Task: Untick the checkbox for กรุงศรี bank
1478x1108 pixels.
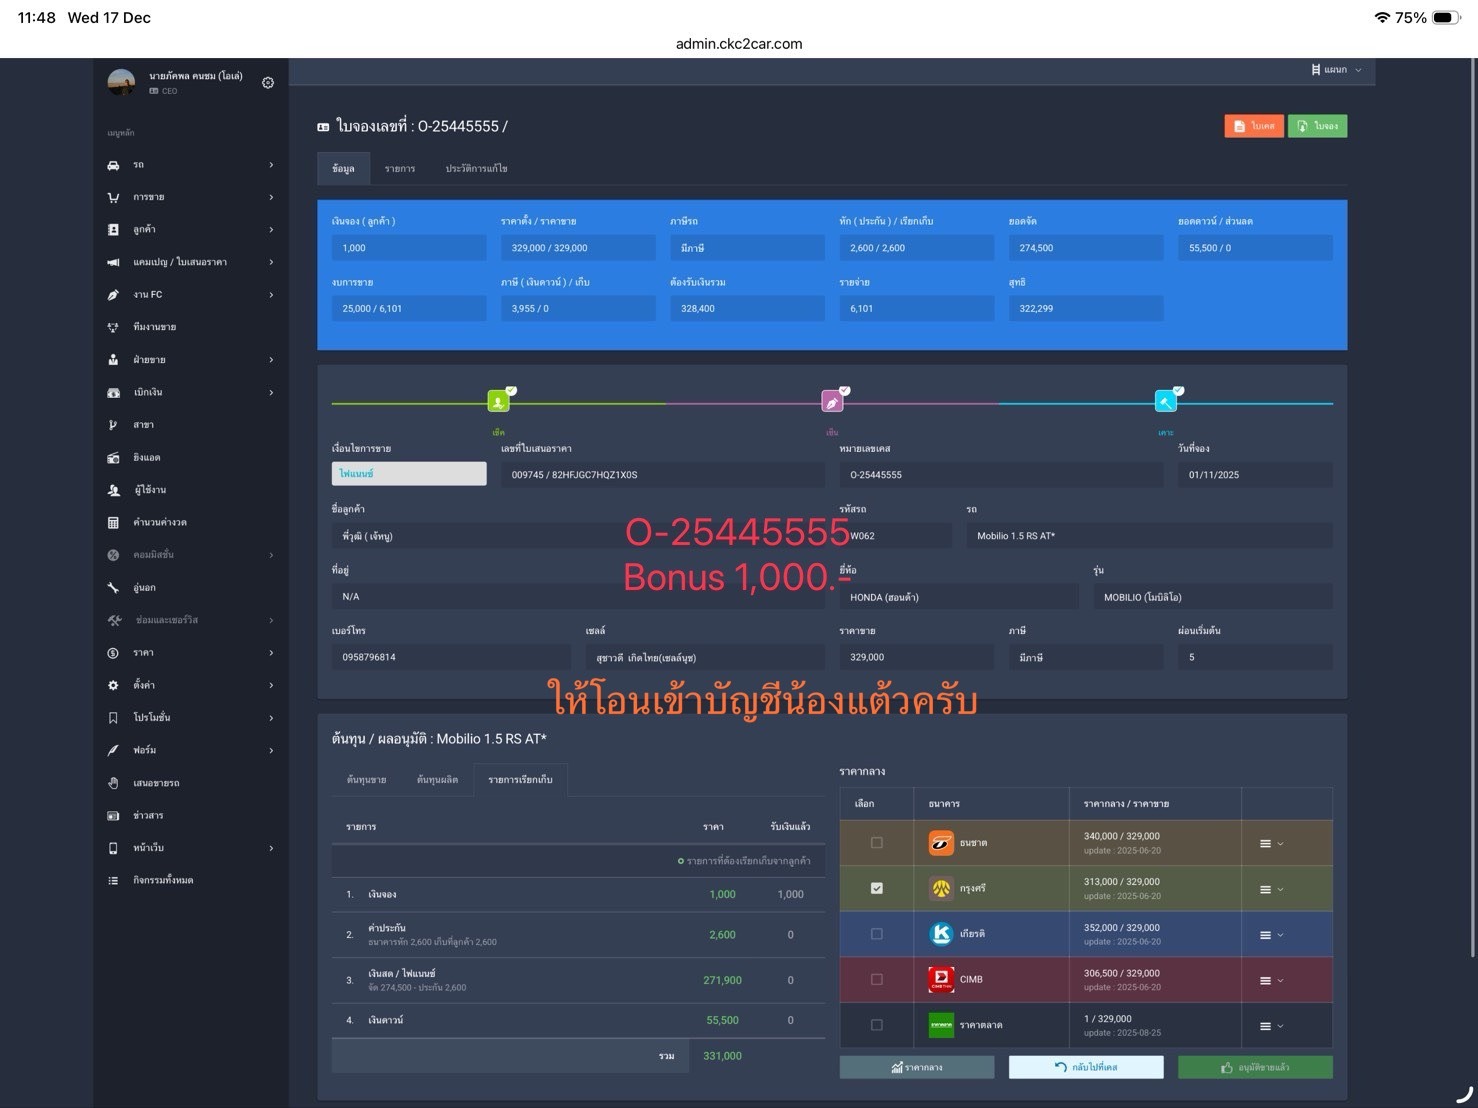Action: point(877,888)
